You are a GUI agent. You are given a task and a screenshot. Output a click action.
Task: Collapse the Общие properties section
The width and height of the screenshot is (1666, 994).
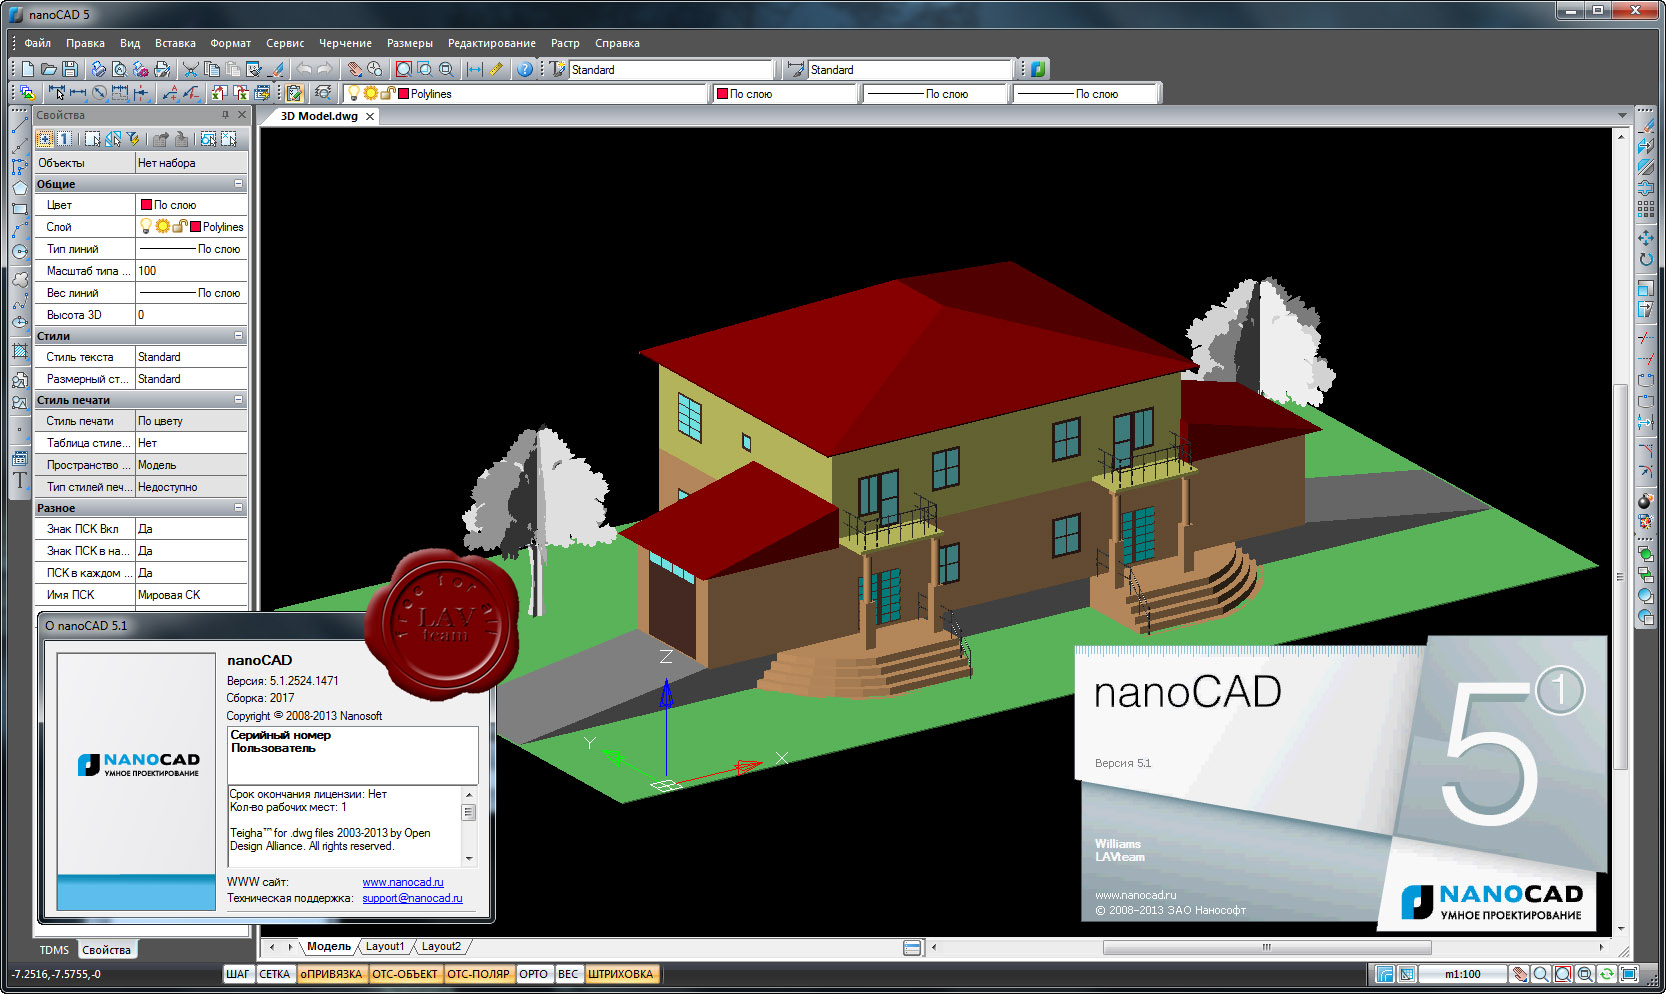pyautogui.click(x=238, y=184)
